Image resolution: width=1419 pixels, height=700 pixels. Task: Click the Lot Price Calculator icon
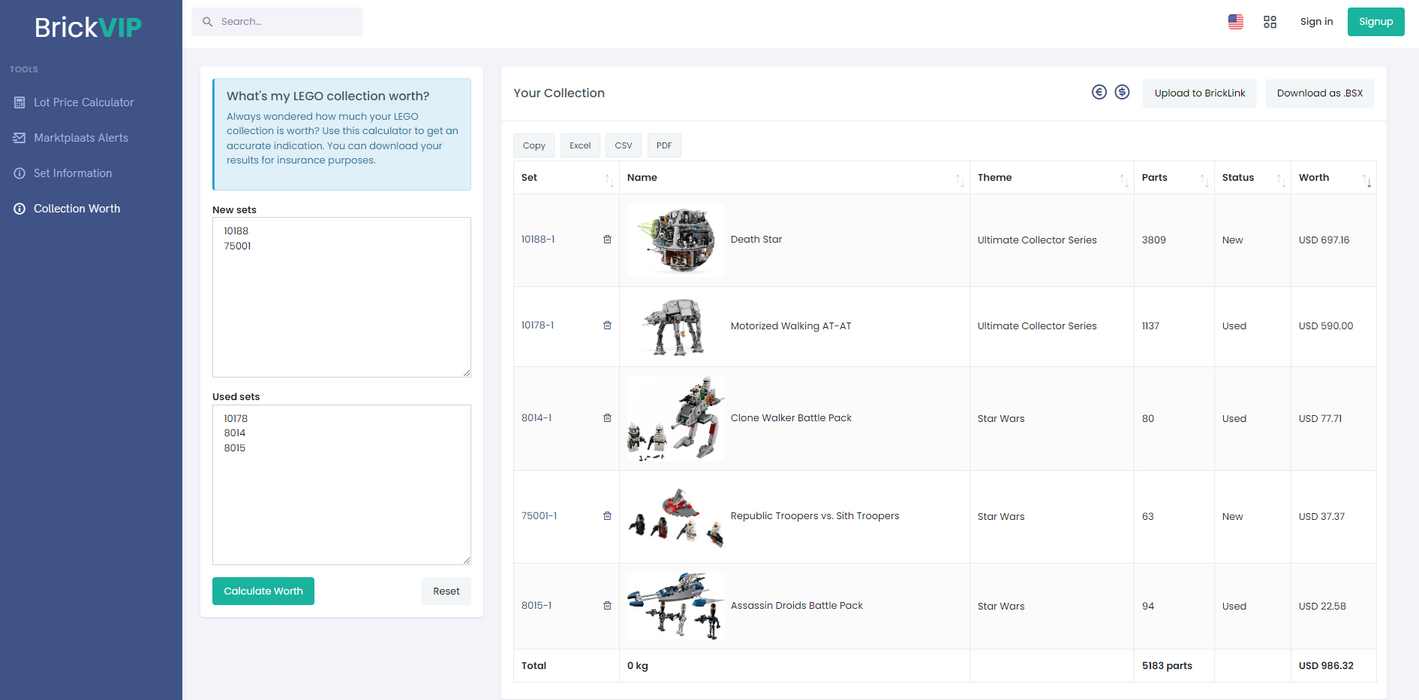click(x=19, y=102)
